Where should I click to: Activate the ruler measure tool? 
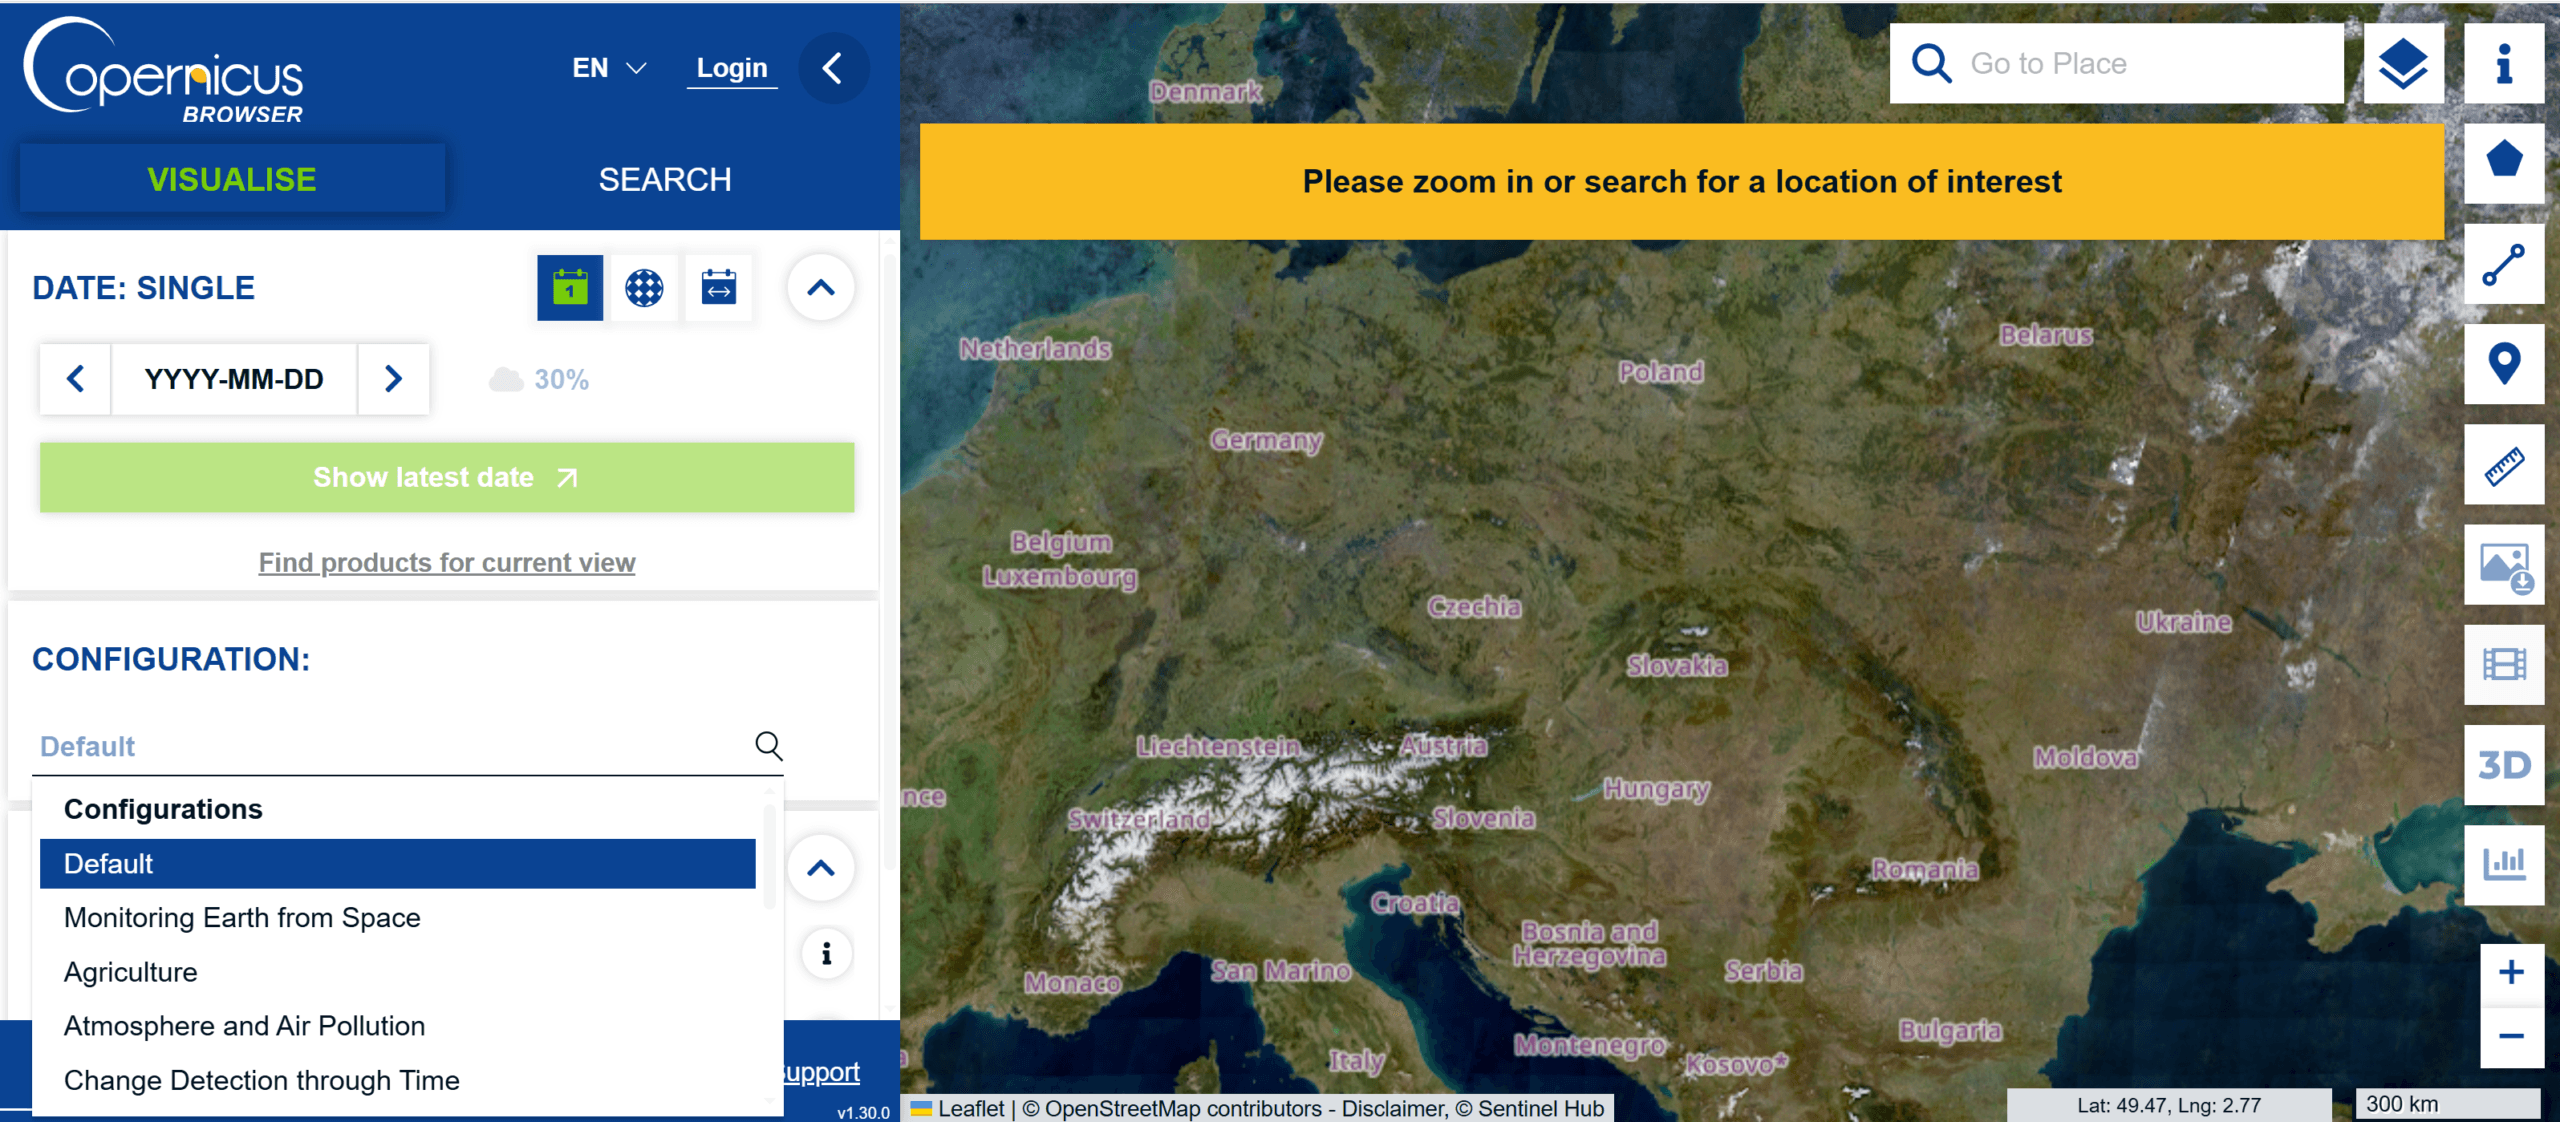(2503, 465)
